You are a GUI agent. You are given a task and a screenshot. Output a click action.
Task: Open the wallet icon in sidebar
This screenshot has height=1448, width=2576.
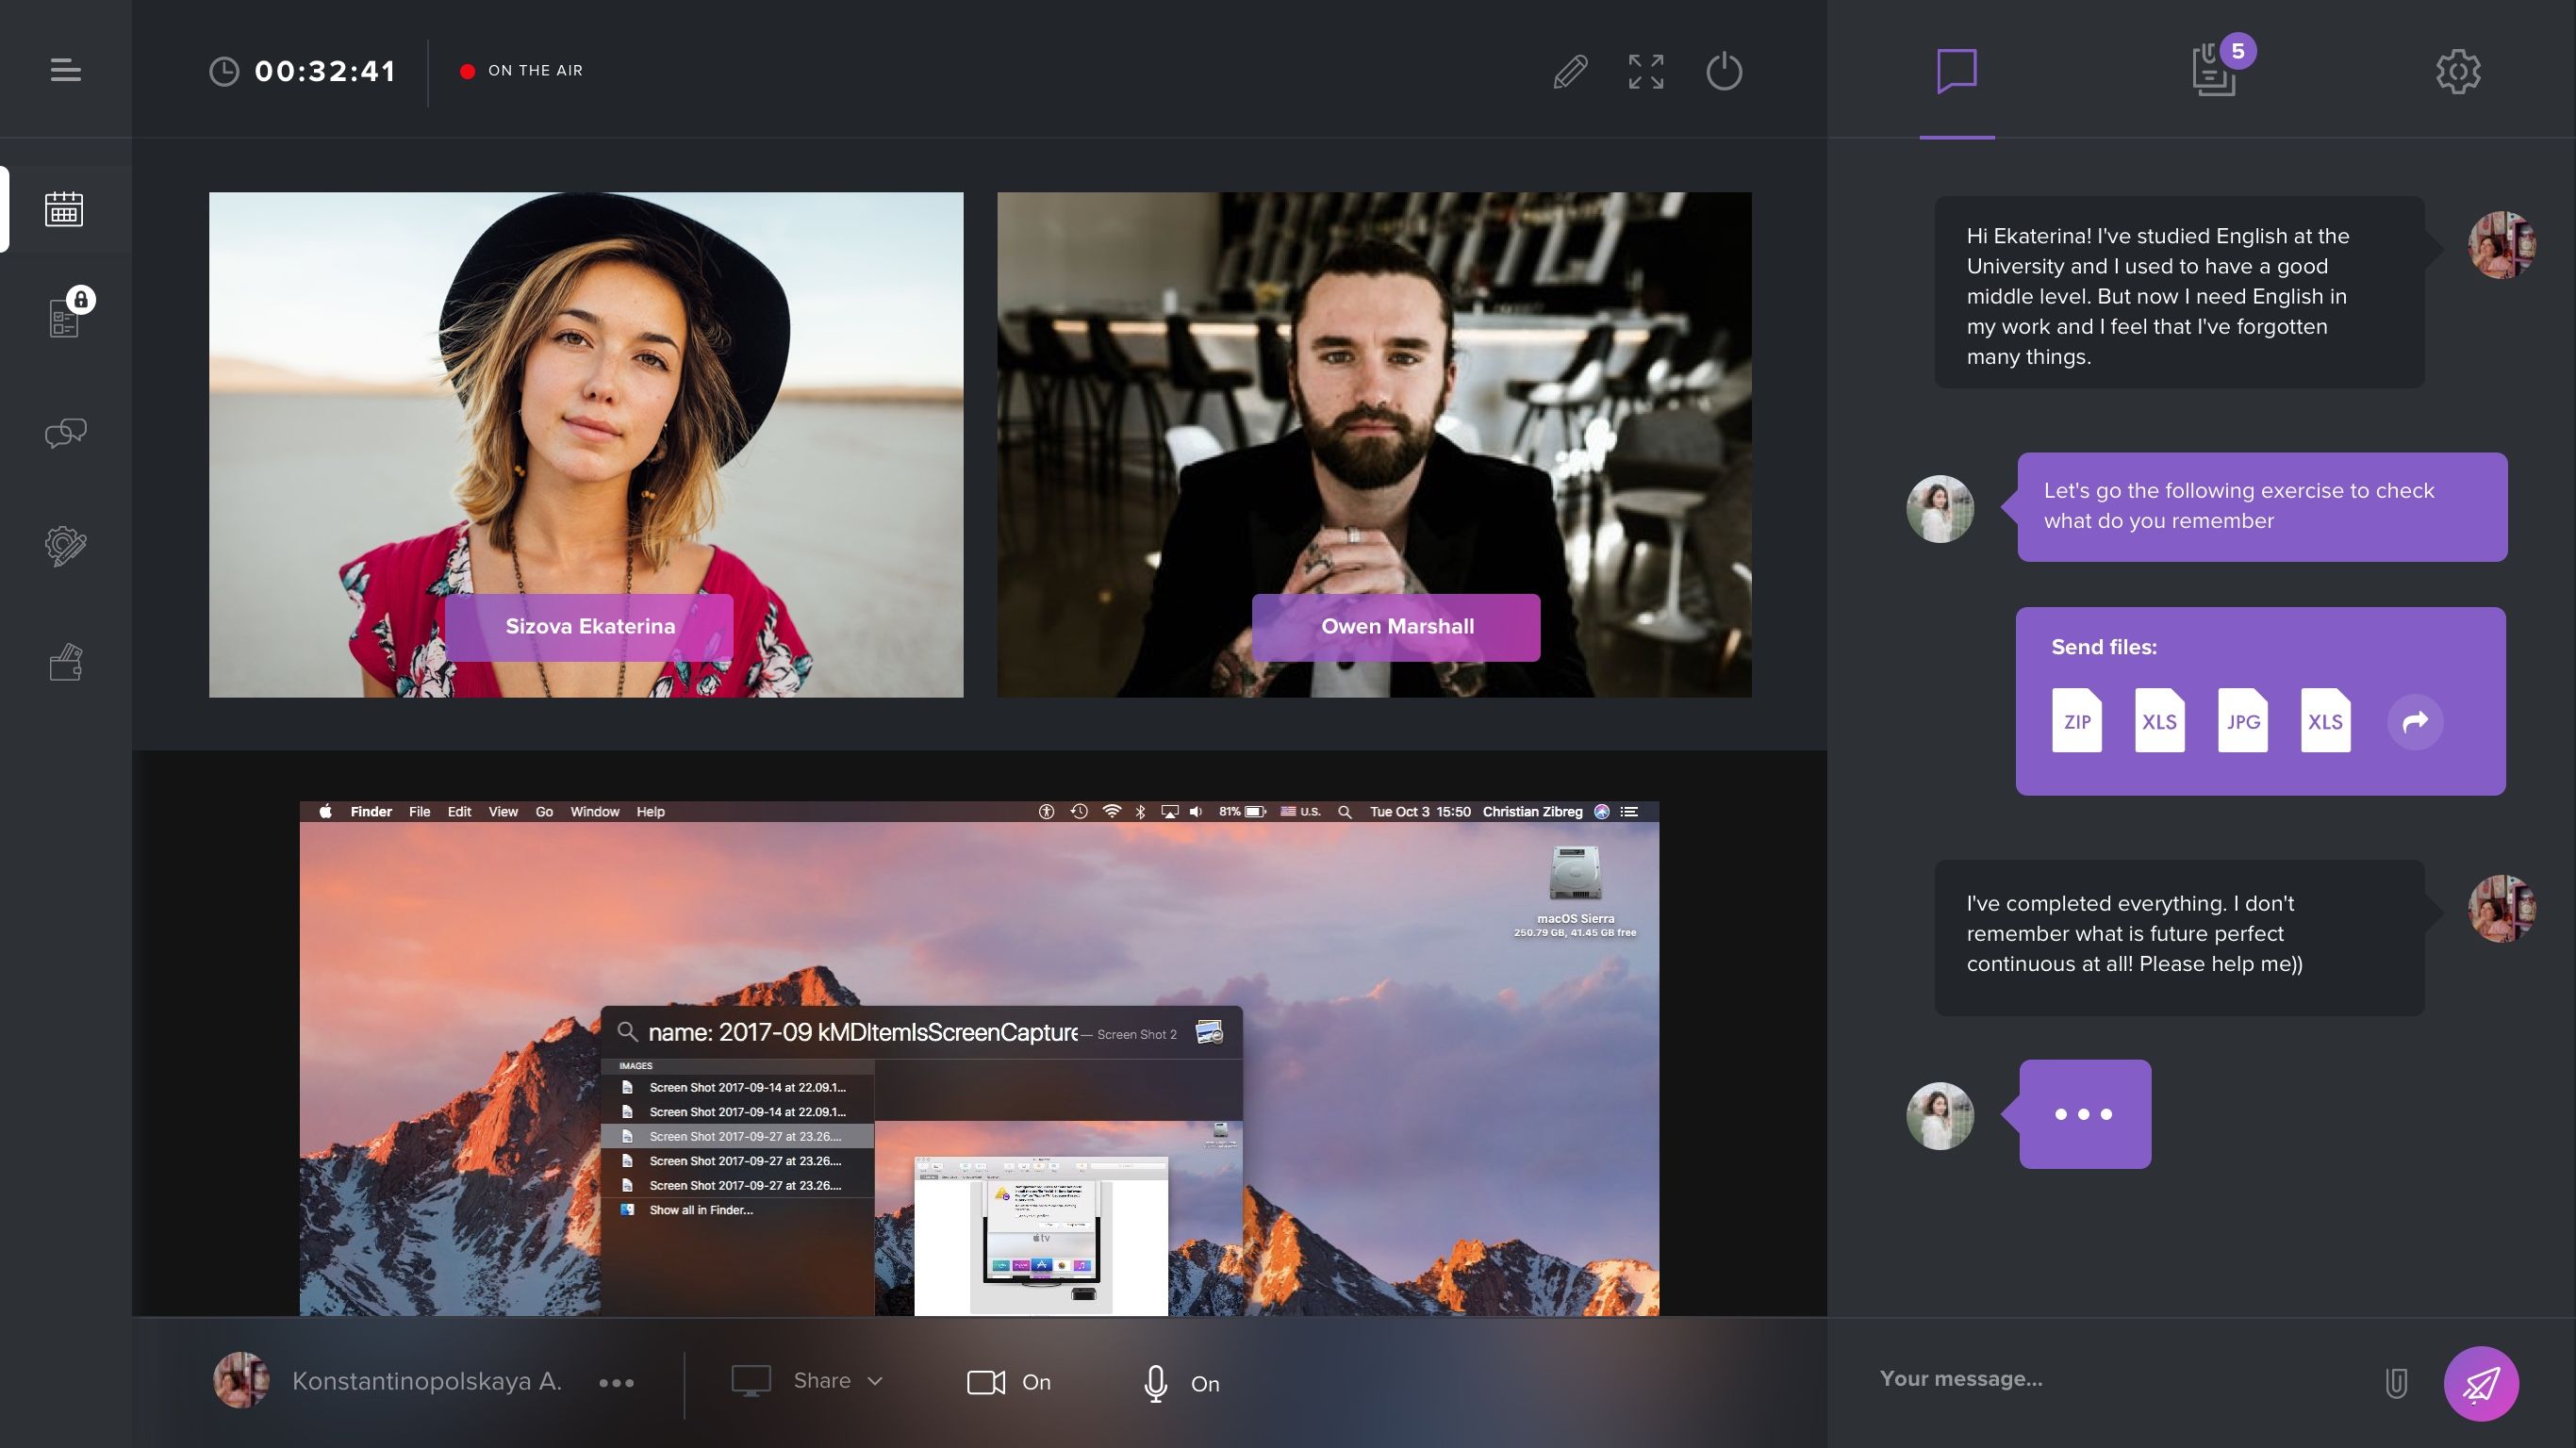66,662
